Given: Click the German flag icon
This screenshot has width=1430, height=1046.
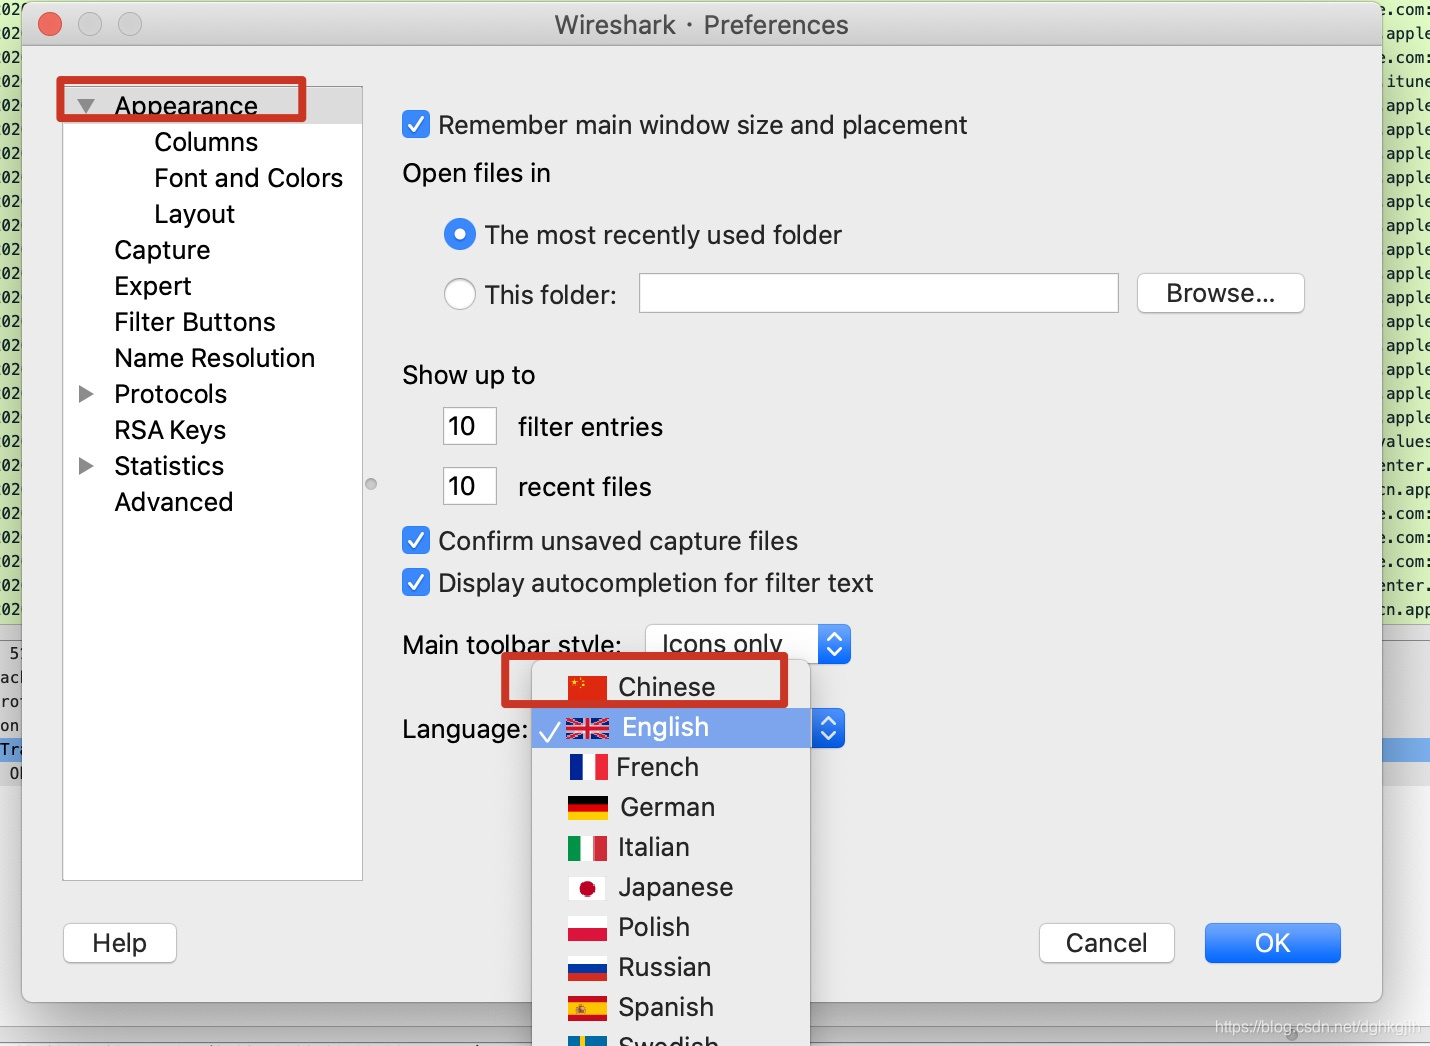Looking at the screenshot, I should click(587, 807).
